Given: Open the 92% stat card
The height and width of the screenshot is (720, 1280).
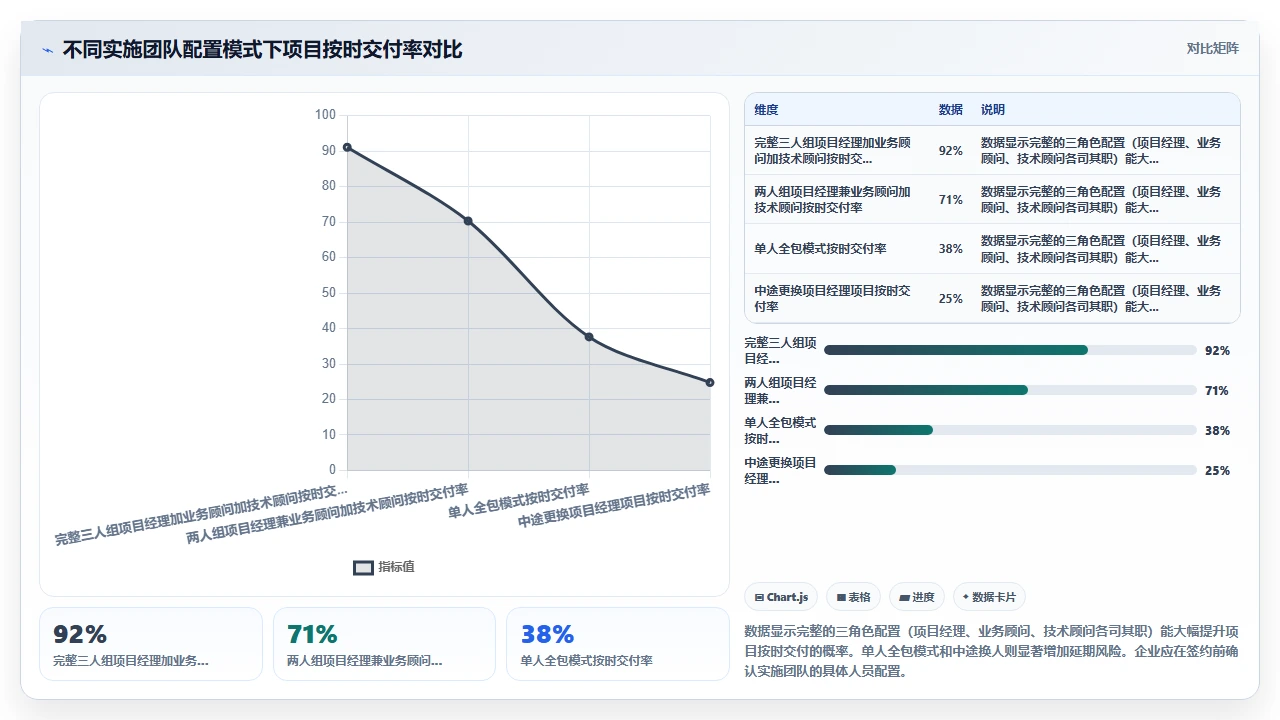Looking at the screenshot, I should (151, 644).
